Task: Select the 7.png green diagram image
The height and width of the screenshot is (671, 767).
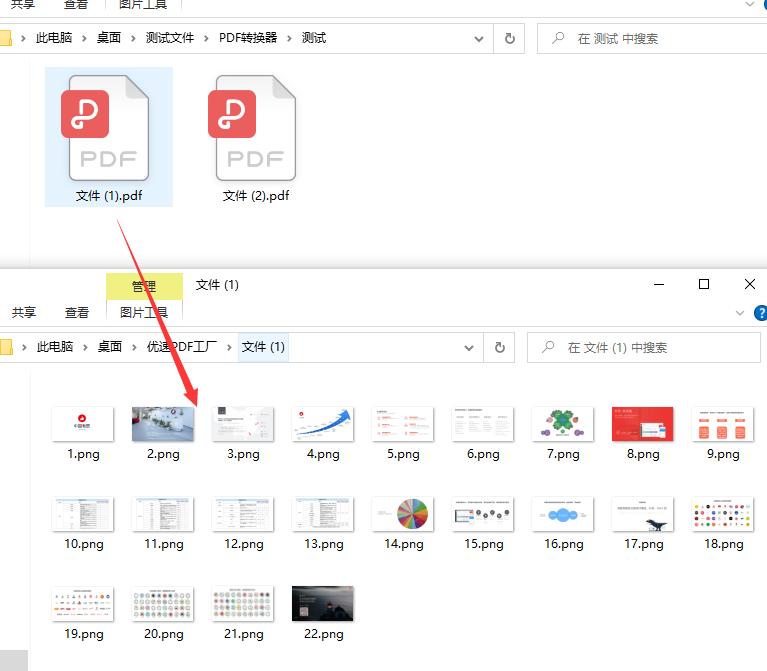Action: (x=563, y=424)
